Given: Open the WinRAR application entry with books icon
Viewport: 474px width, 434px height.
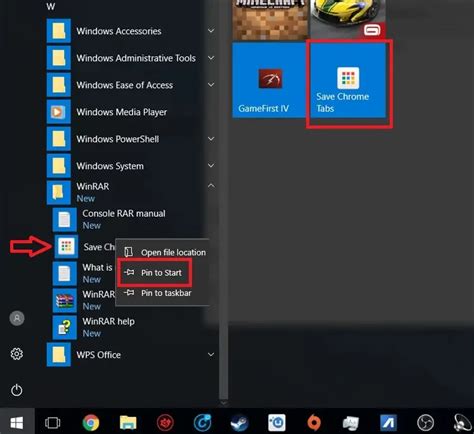Looking at the screenshot, I should coord(84,300).
